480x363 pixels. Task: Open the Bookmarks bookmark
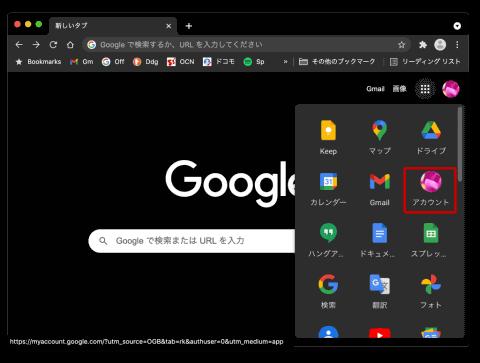38,62
